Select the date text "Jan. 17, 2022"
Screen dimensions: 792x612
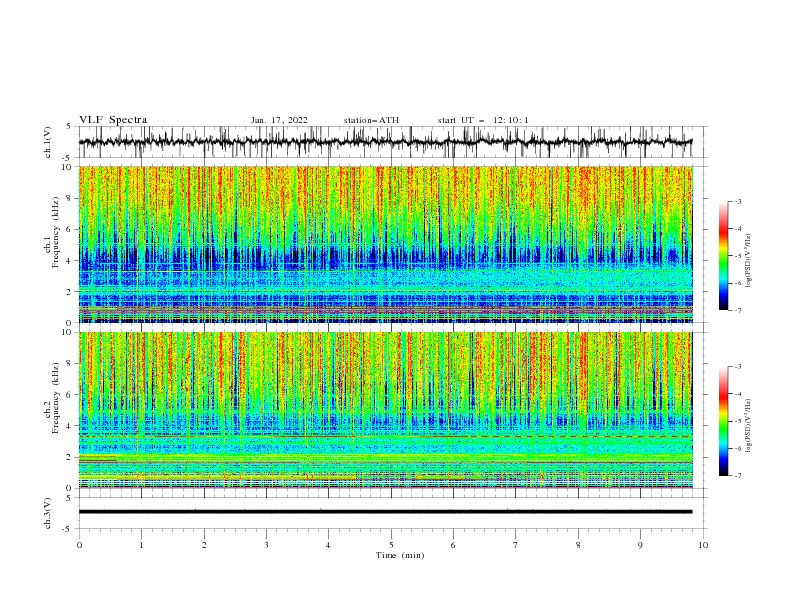click(x=279, y=120)
